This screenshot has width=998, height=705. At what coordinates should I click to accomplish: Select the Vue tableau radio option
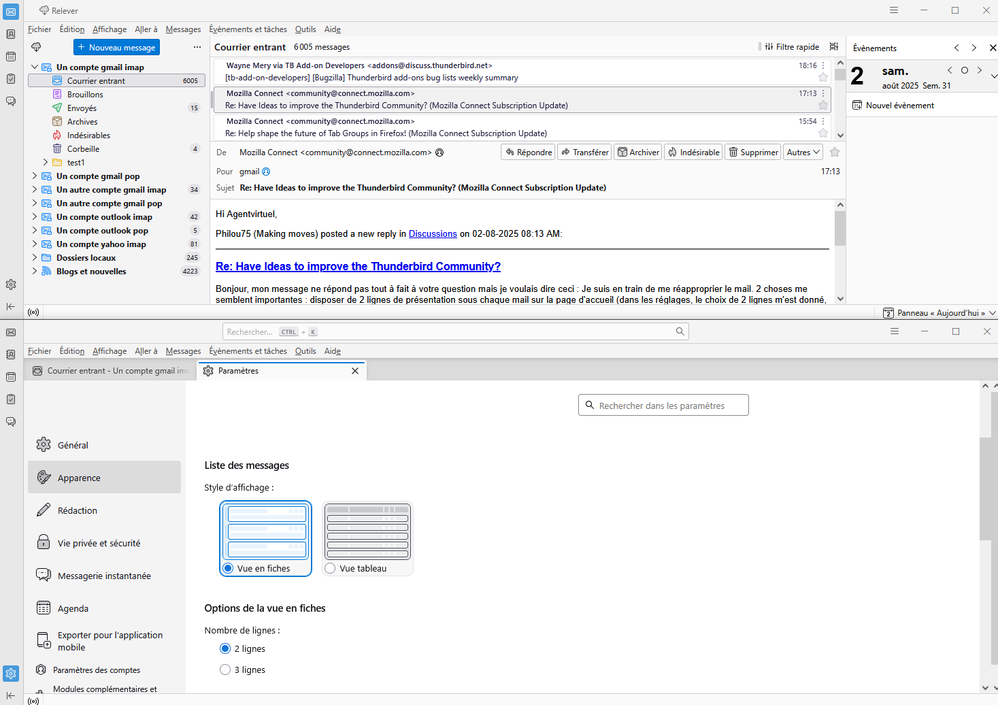tap(331, 568)
